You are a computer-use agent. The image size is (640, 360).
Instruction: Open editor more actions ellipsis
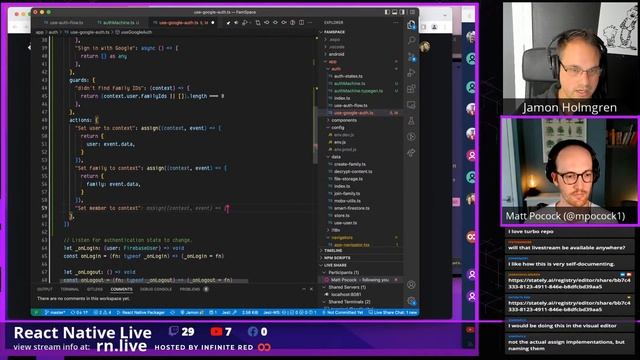(x=310, y=22)
